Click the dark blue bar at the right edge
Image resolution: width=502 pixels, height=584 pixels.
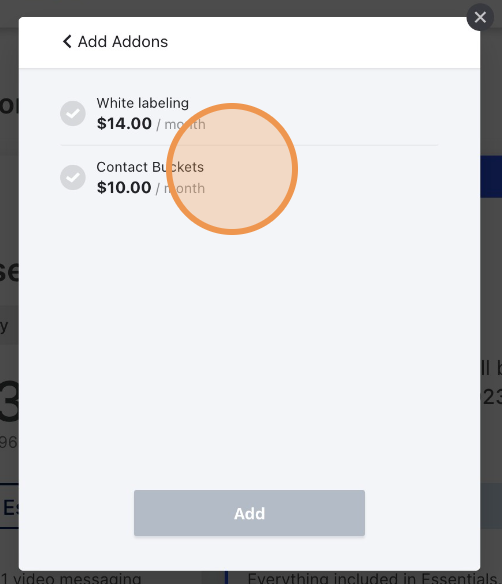coord(491,177)
